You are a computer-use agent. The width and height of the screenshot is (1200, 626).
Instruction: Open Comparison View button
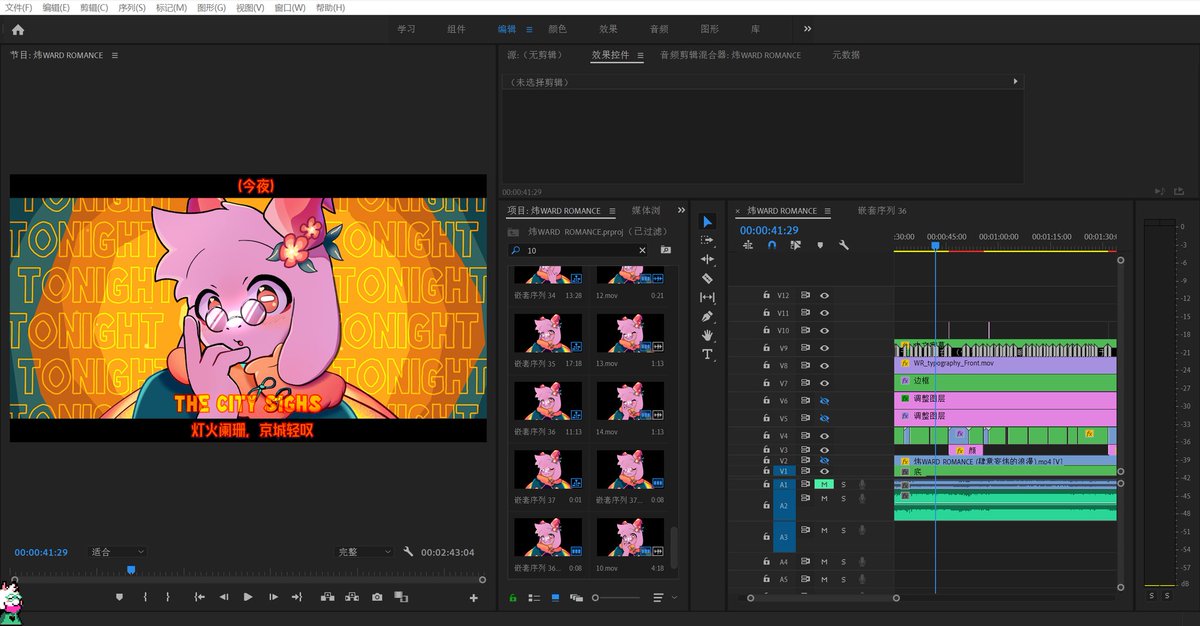[401, 597]
